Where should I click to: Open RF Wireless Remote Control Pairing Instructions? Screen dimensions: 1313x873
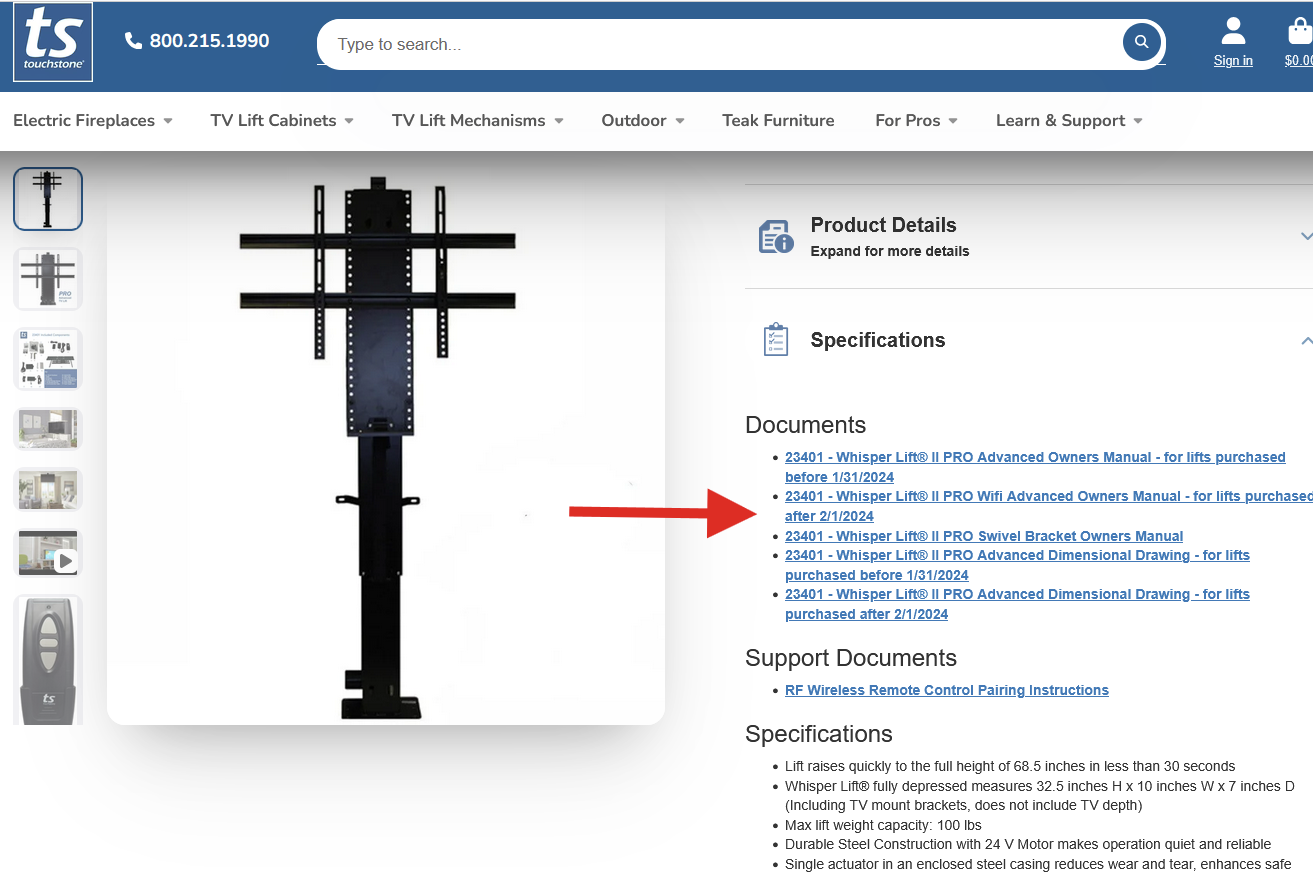pyautogui.click(x=947, y=690)
